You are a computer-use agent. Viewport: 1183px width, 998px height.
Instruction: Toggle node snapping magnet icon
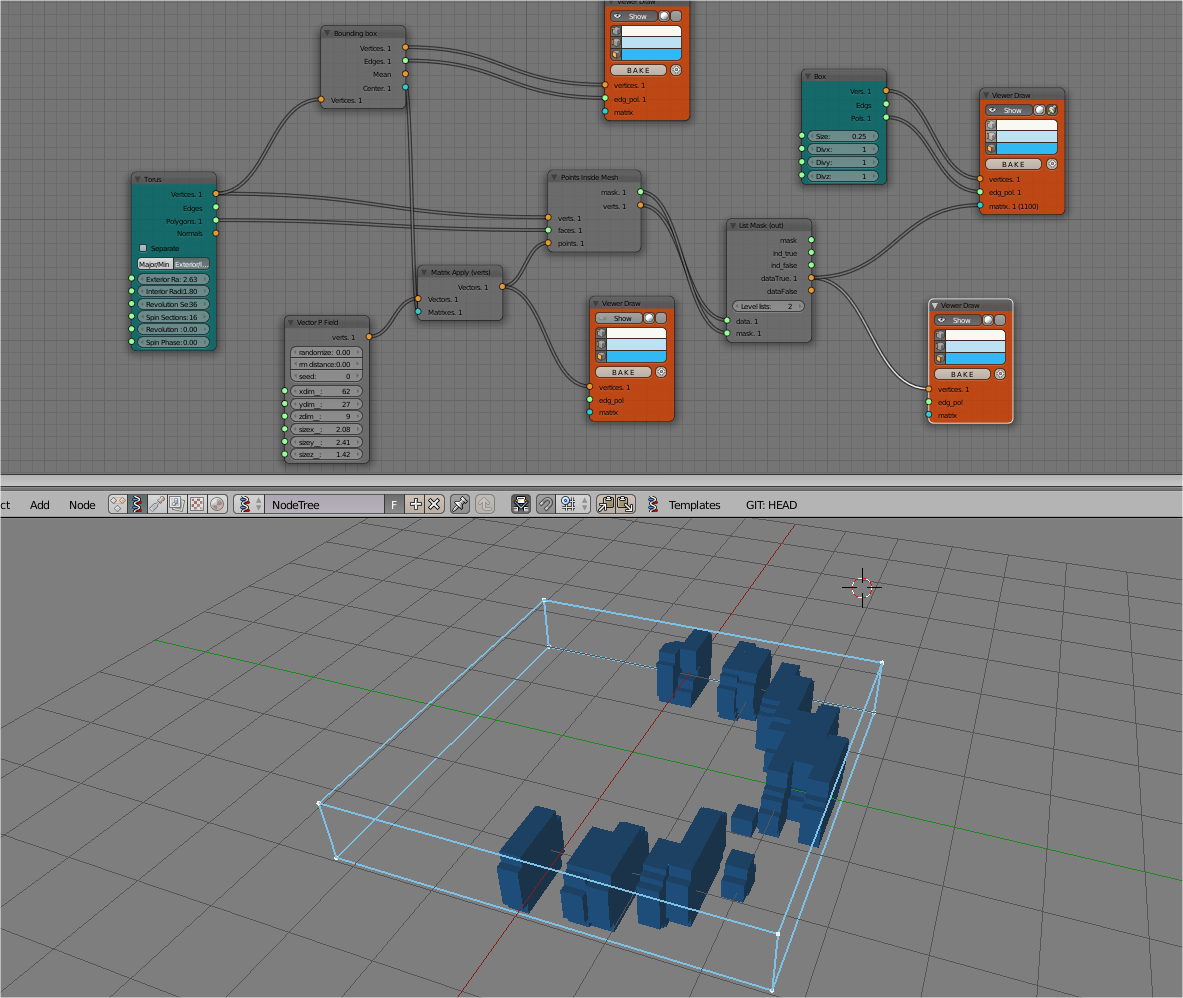tap(545, 504)
